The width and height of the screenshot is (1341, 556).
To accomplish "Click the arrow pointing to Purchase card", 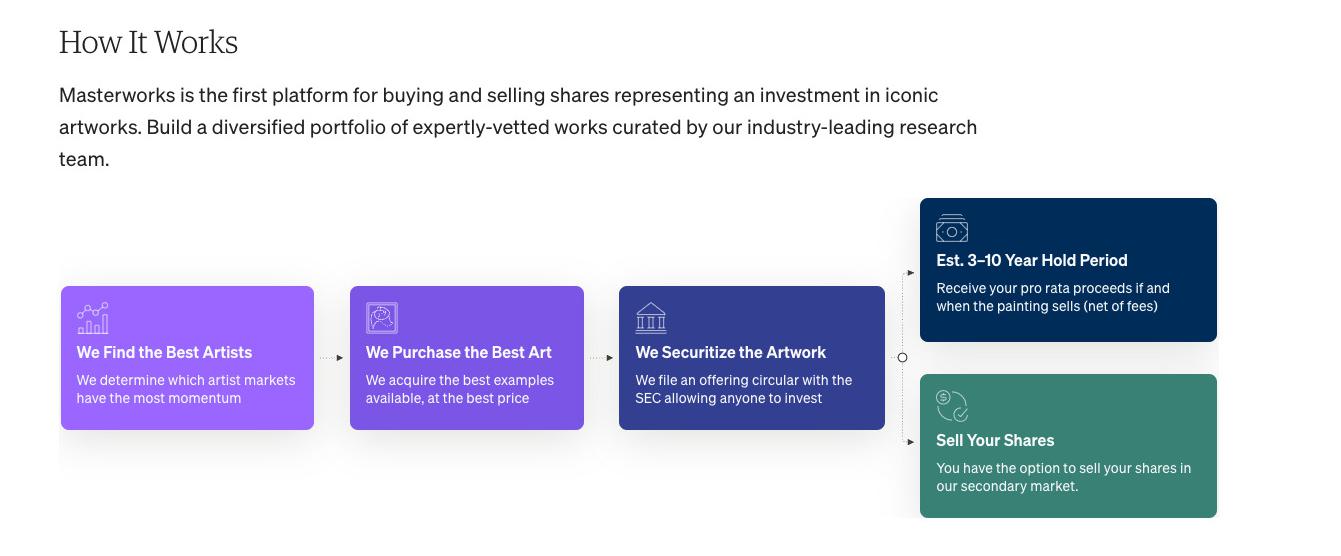I will (x=338, y=357).
